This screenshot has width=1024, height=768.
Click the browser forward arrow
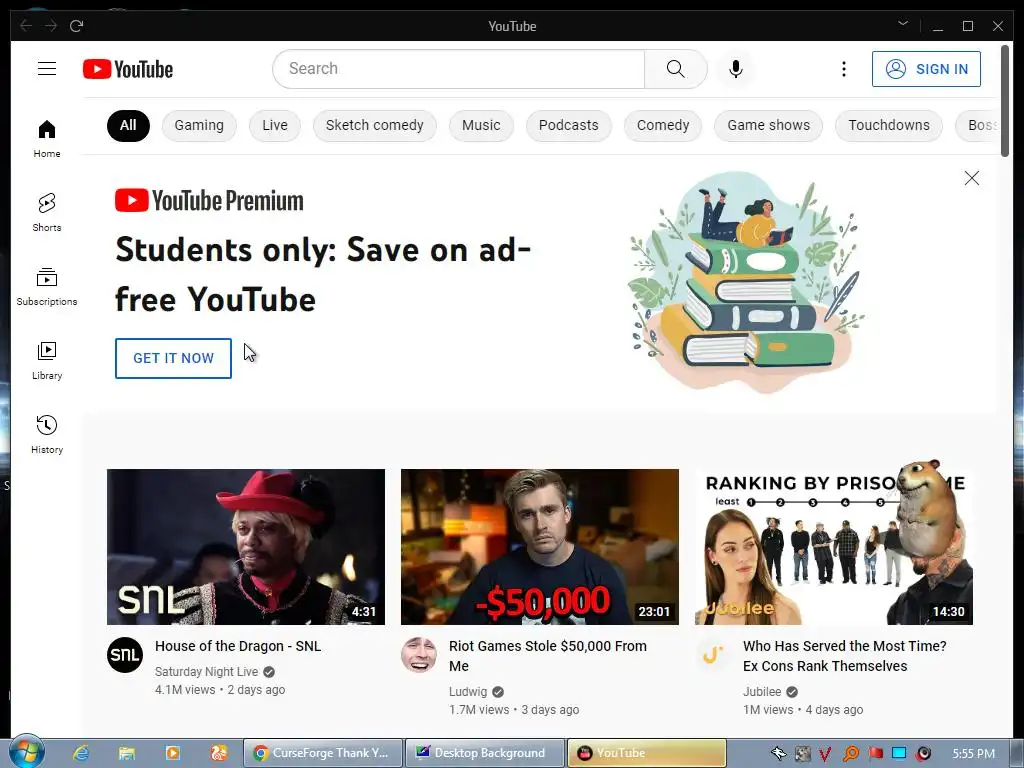pyautogui.click(x=51, y=25)
